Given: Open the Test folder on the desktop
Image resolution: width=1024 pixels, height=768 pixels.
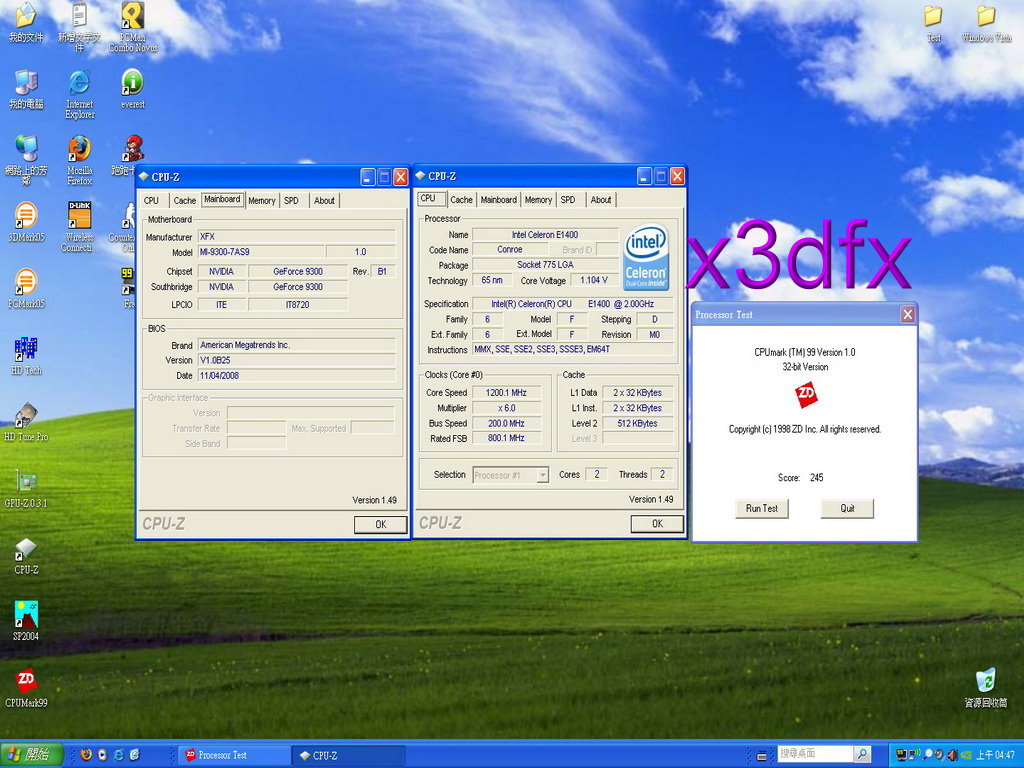Looking at the screenshot, I should (934, 24).
